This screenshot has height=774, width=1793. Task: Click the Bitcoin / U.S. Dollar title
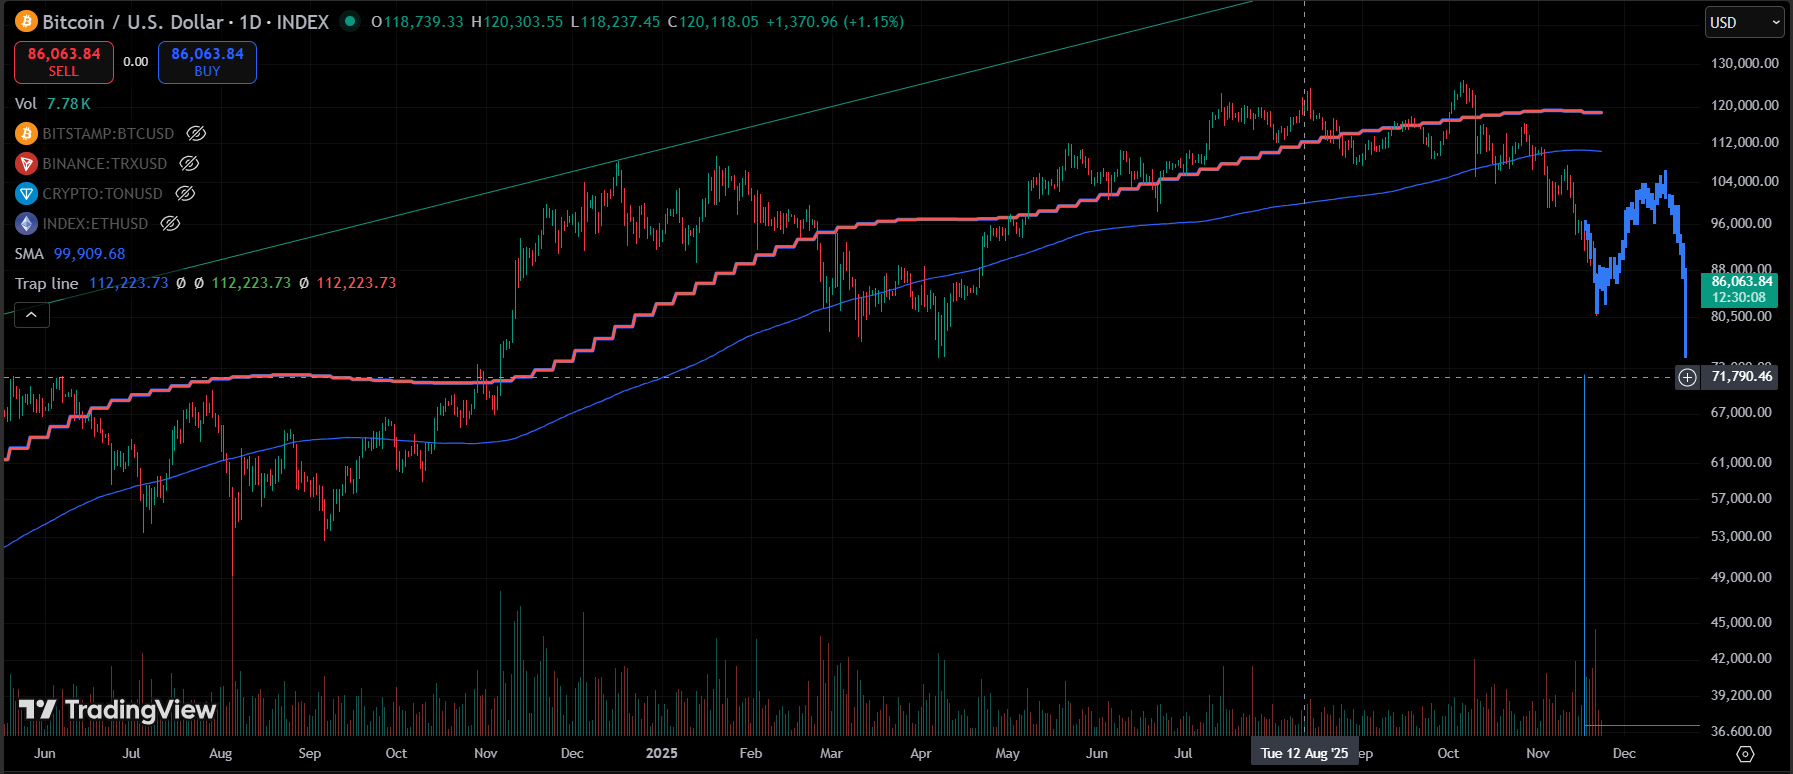tap(134, 22)
